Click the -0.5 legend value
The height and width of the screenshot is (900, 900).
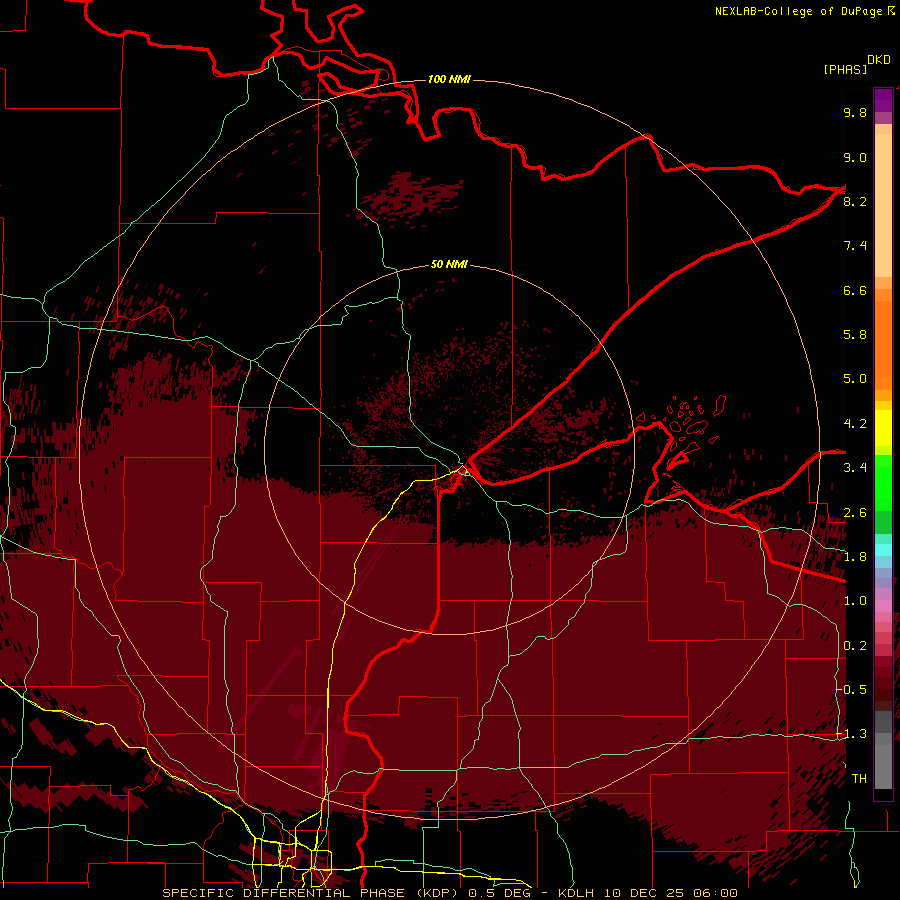pyautogui.click(x=851, y=690)
